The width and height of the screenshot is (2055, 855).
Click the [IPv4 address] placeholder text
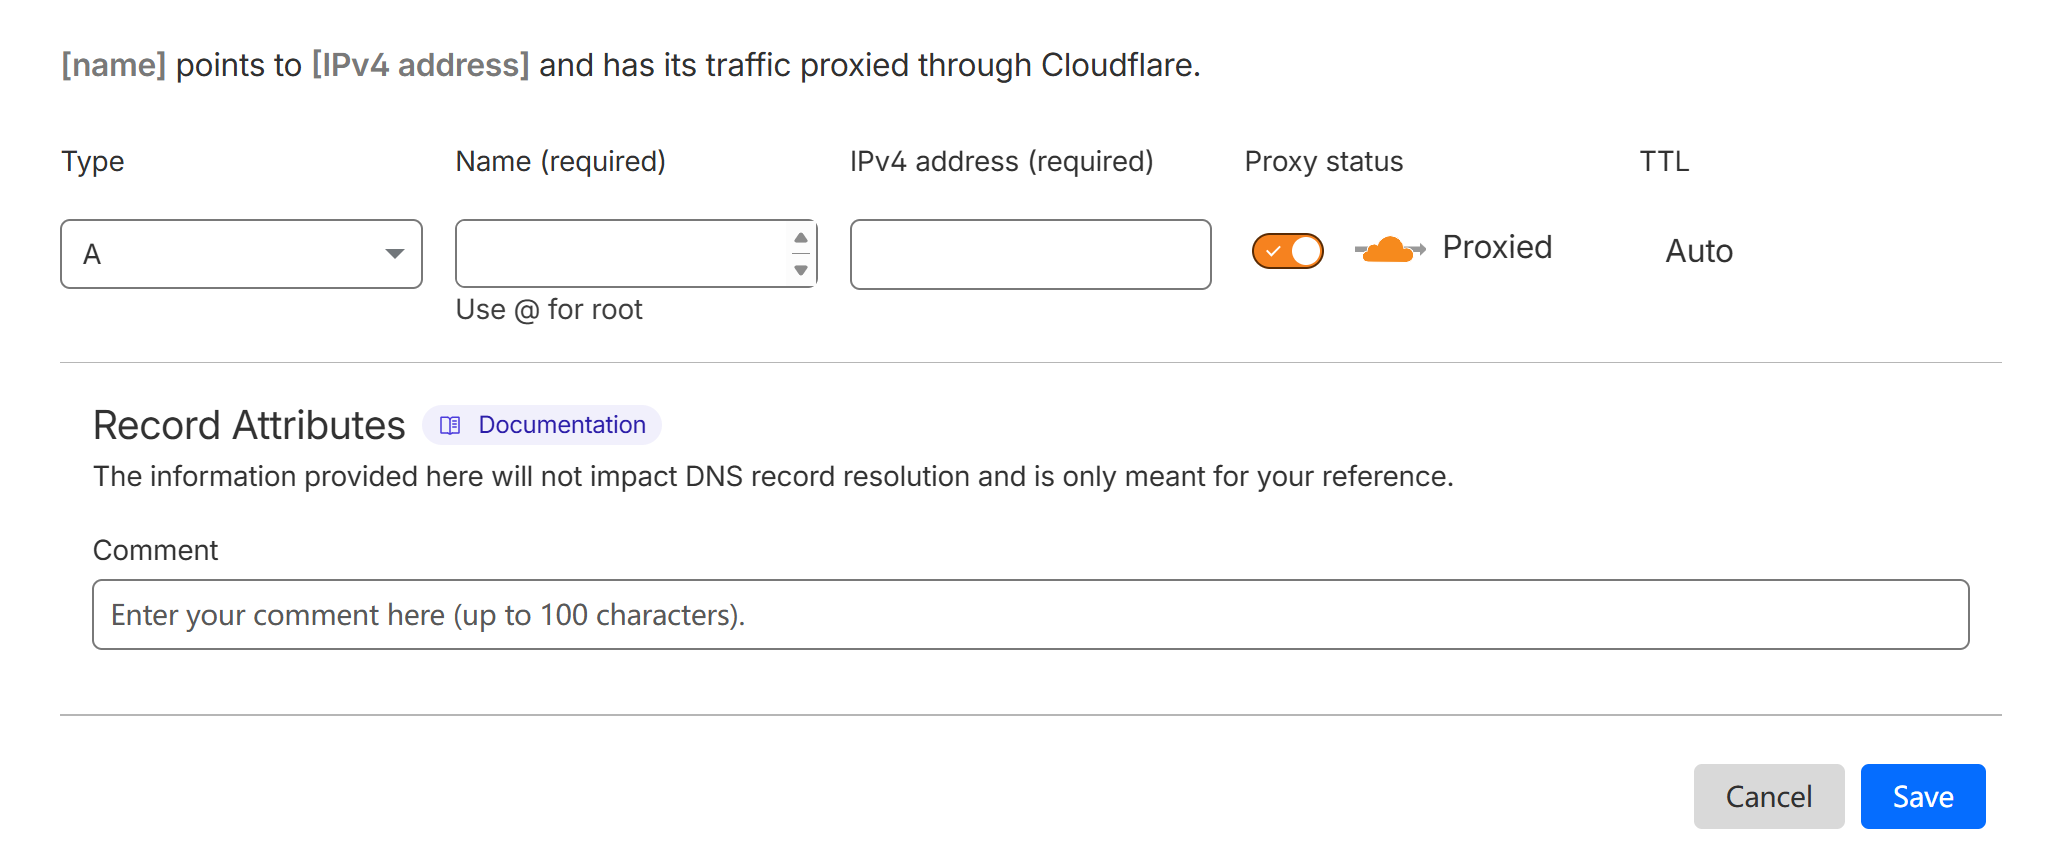(x=420, y=65)
